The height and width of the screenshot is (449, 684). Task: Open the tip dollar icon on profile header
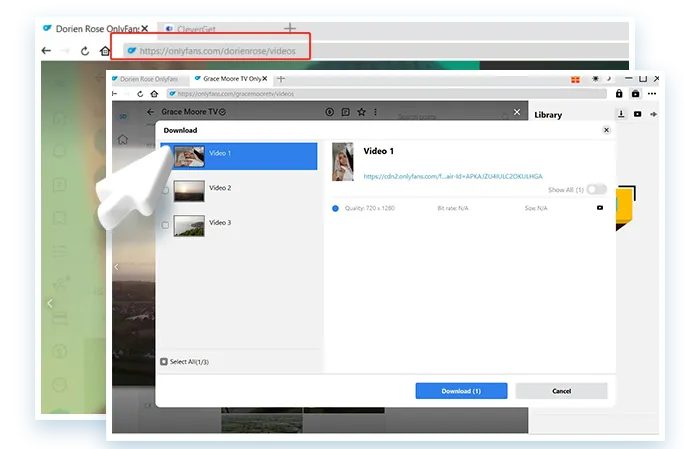point(329,112)
